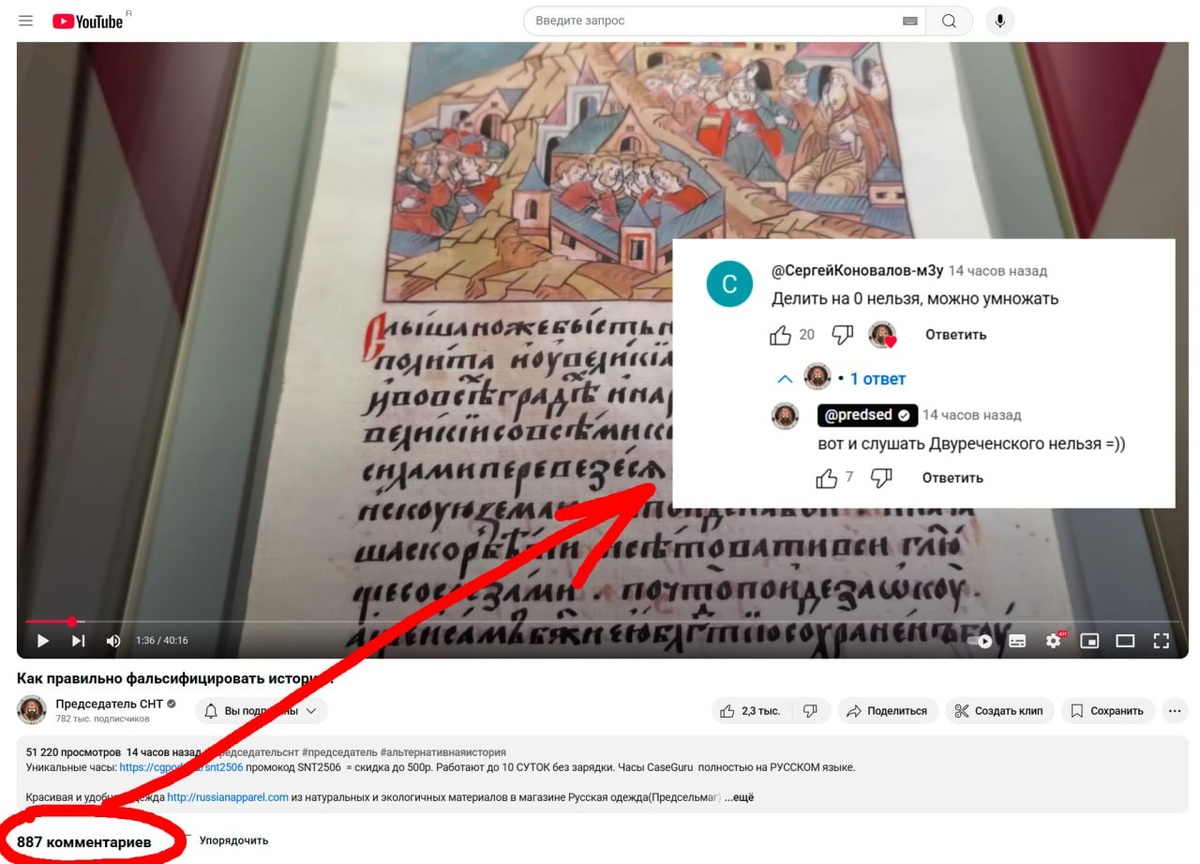
Task: Open @СергейКоновалов-м3у profile name
Action: coord(857,271)
